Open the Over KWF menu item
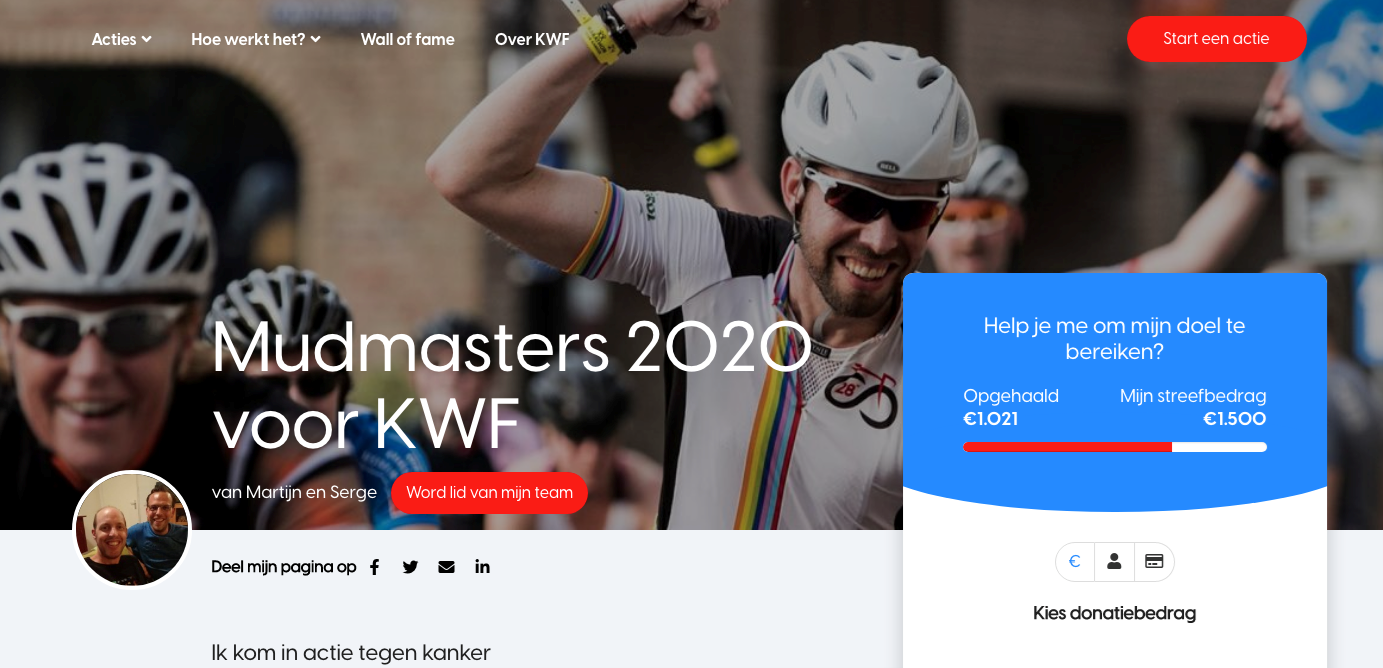1383x668 pixels. click(532, 39)
